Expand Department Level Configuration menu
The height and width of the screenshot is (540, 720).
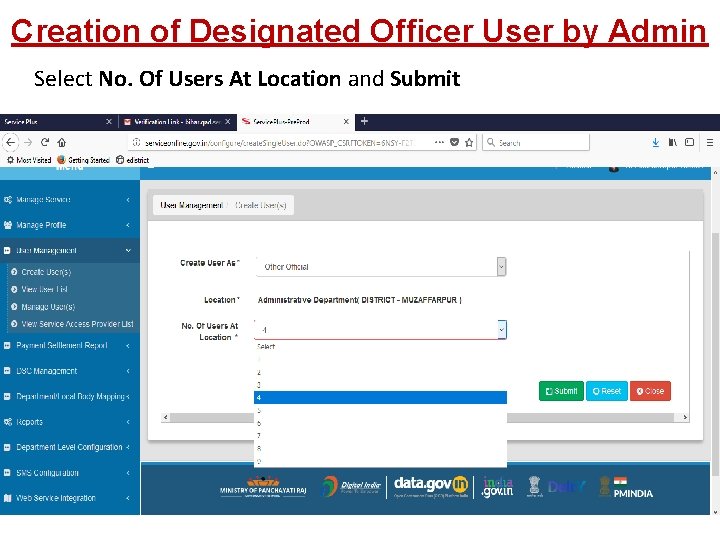tap(69, 447)
